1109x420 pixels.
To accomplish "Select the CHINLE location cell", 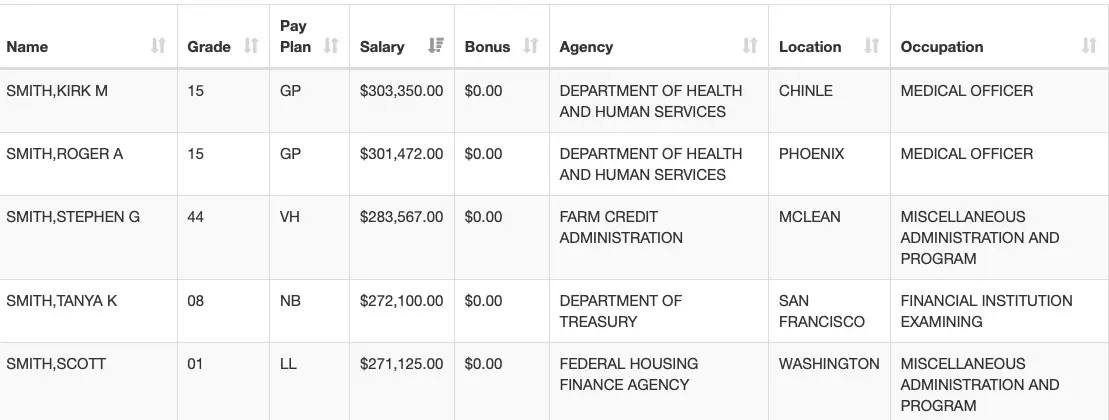I will click(x=805, y=91).
